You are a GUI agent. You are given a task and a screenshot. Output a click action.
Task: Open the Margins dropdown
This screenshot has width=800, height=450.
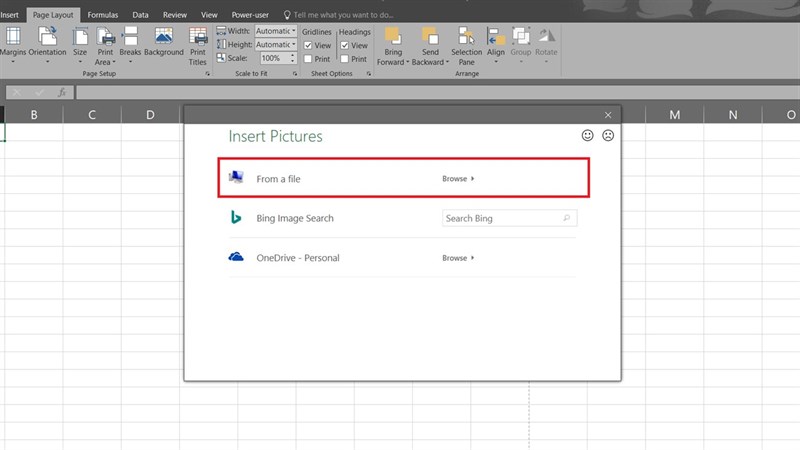pyautogui.click(x=13, y=45)
